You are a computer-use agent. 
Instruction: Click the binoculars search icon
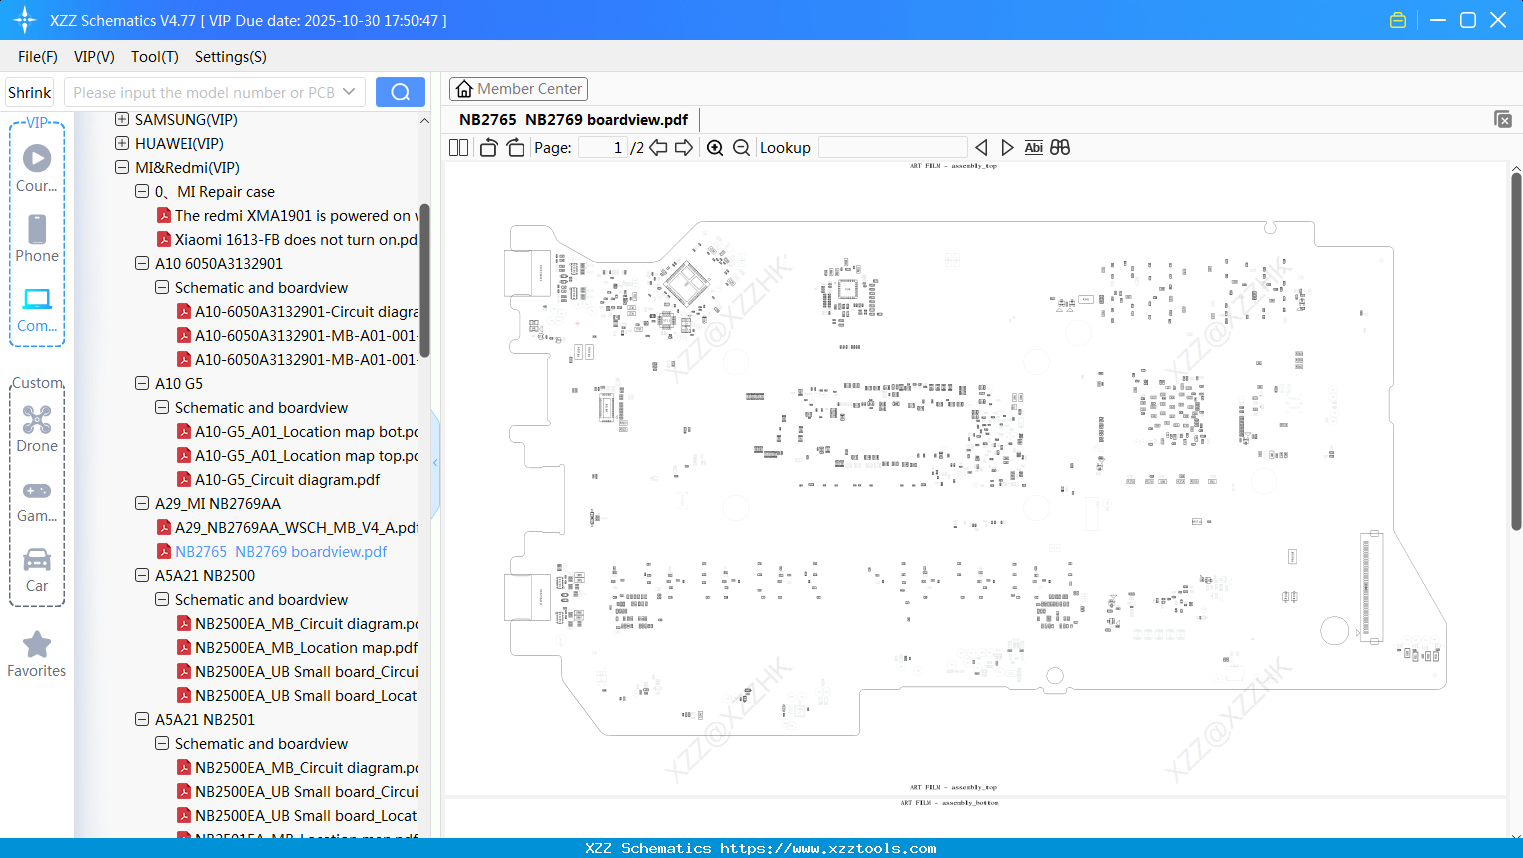coord(1060,148)
